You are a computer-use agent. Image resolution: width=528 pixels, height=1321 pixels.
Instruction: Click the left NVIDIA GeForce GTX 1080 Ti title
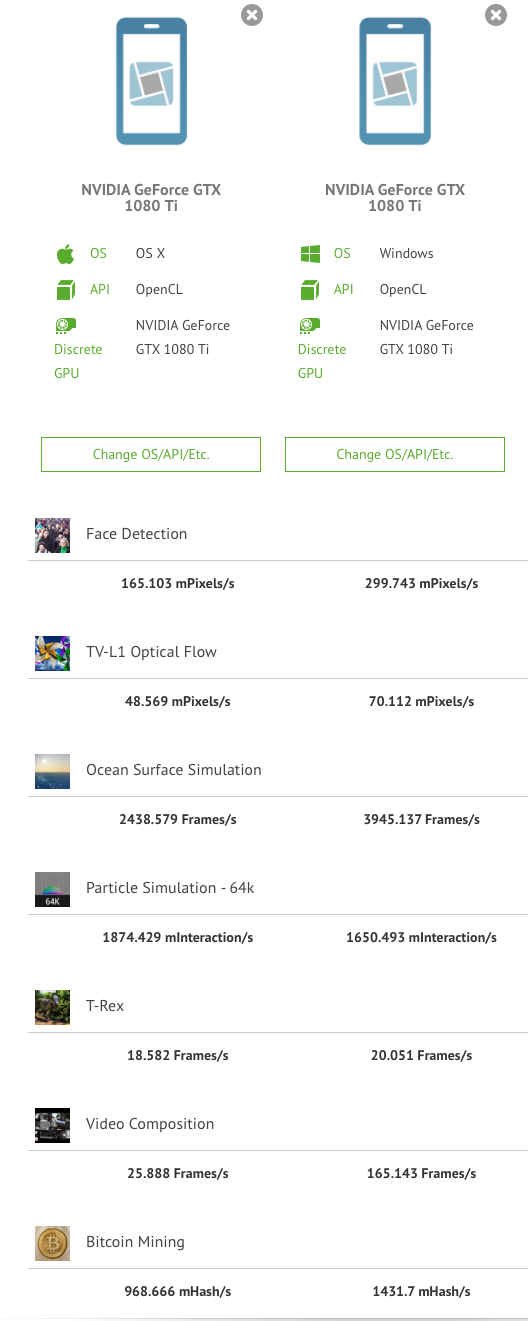151,198
